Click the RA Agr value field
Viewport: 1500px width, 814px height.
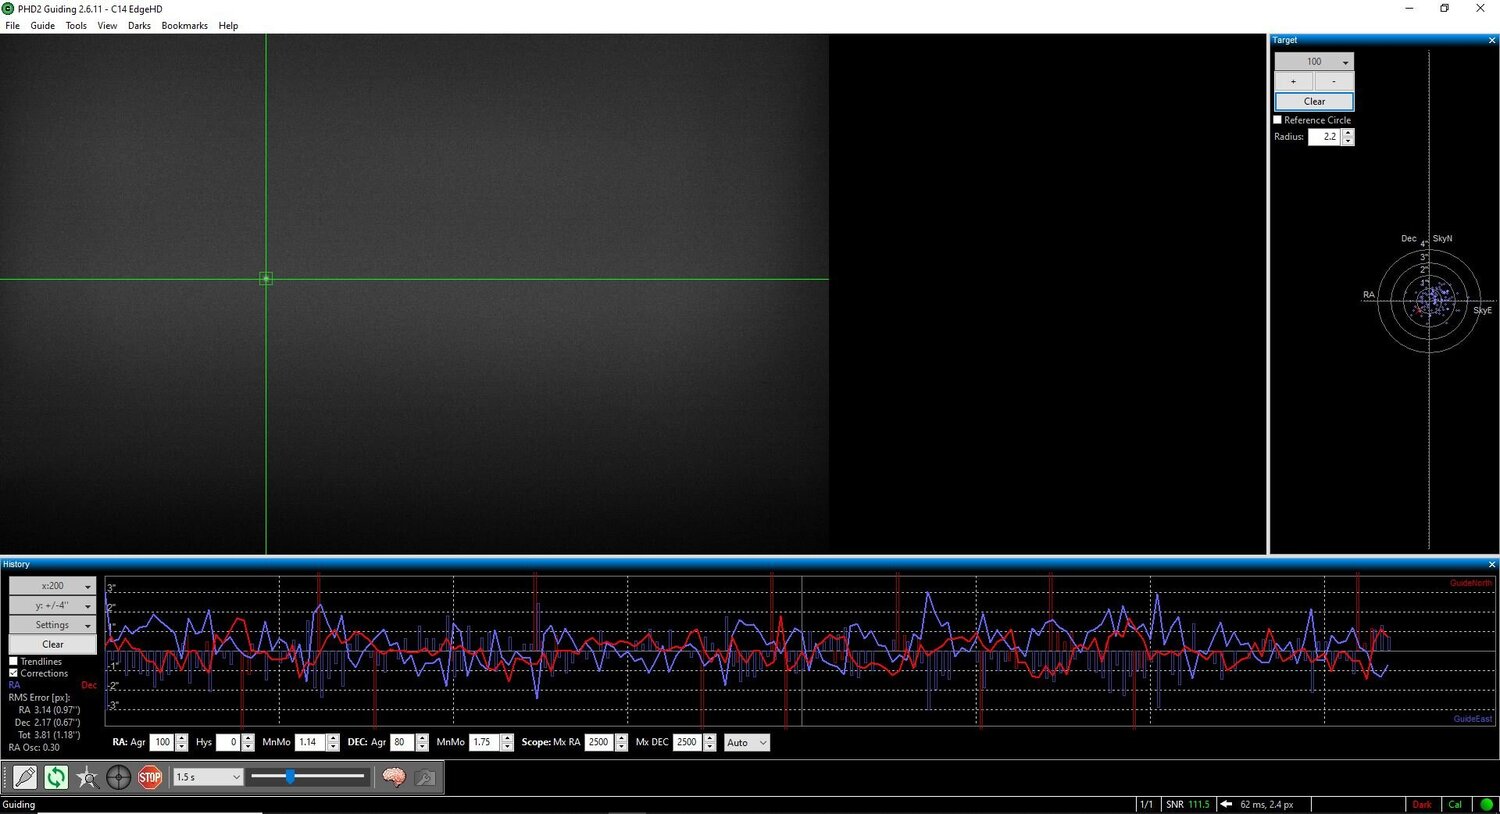tap(162, 743)
